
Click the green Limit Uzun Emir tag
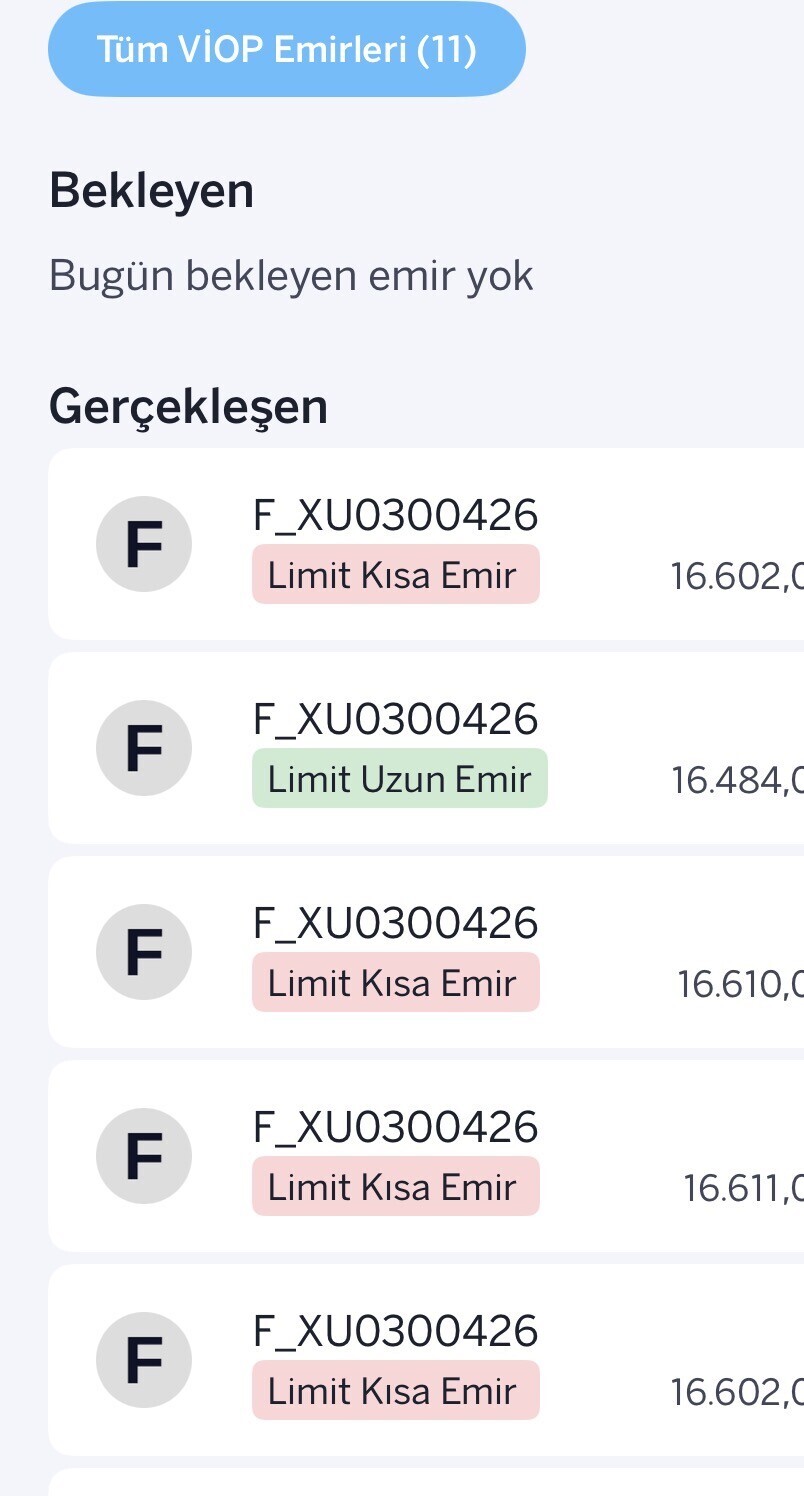(x=399, y=778)
